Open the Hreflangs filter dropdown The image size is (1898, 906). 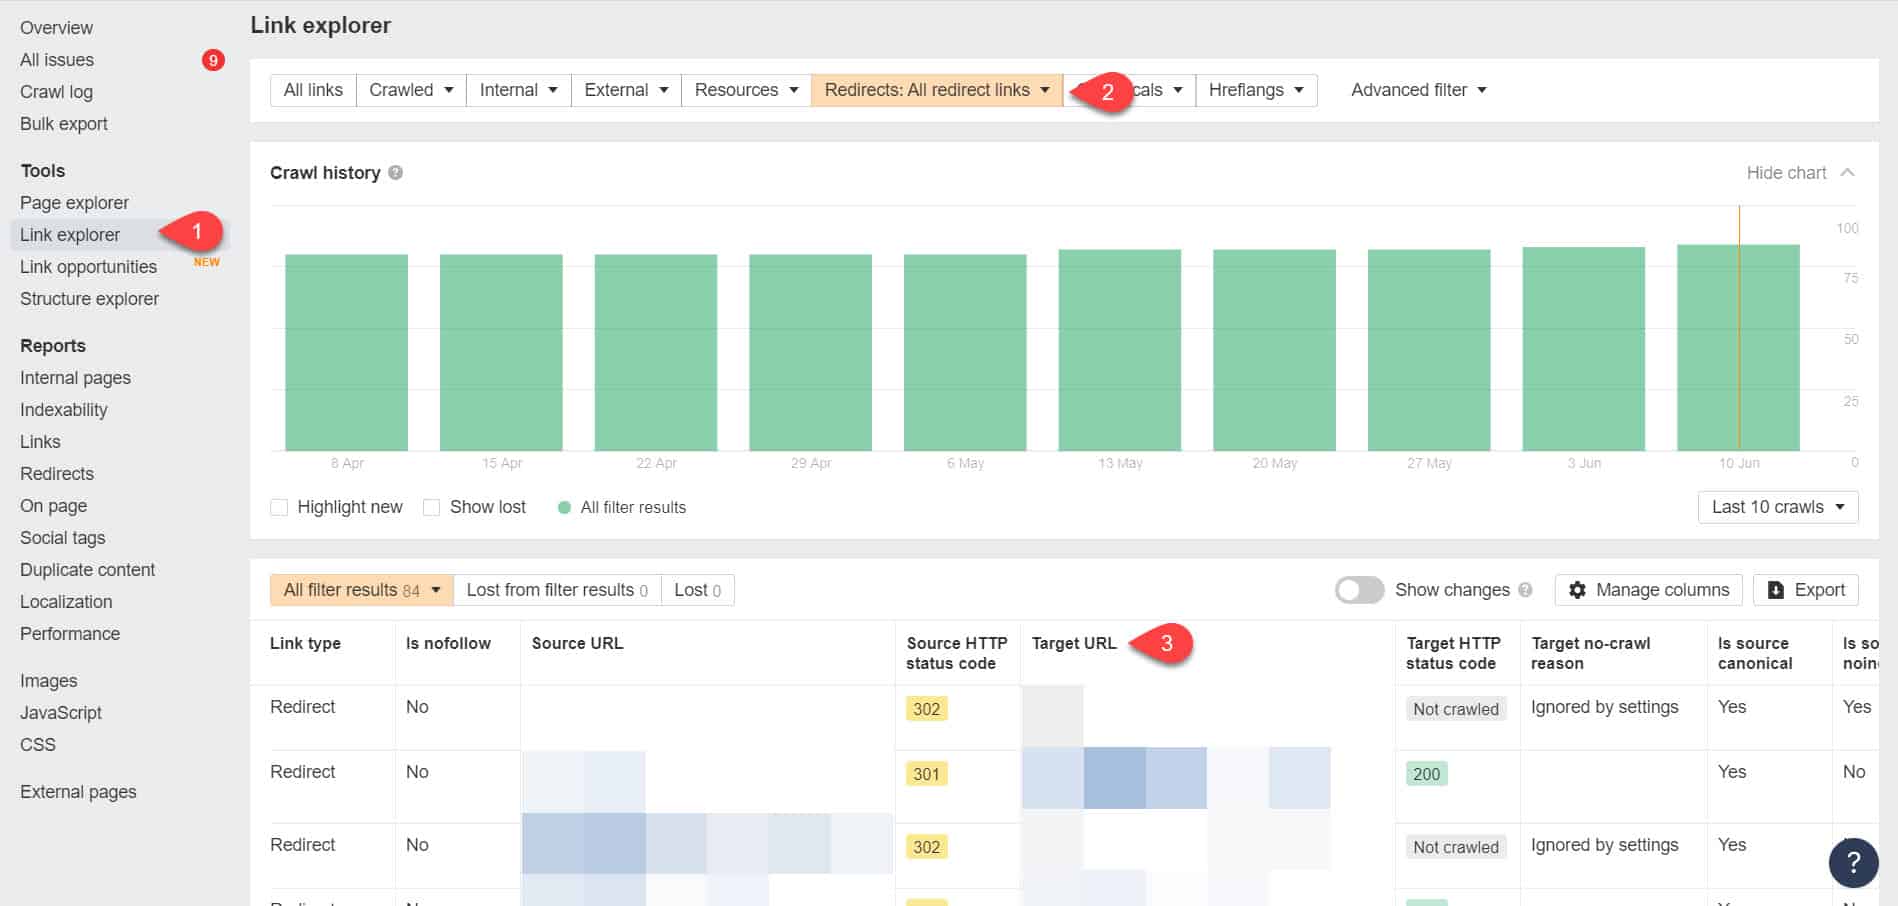tap(1256, 89)
